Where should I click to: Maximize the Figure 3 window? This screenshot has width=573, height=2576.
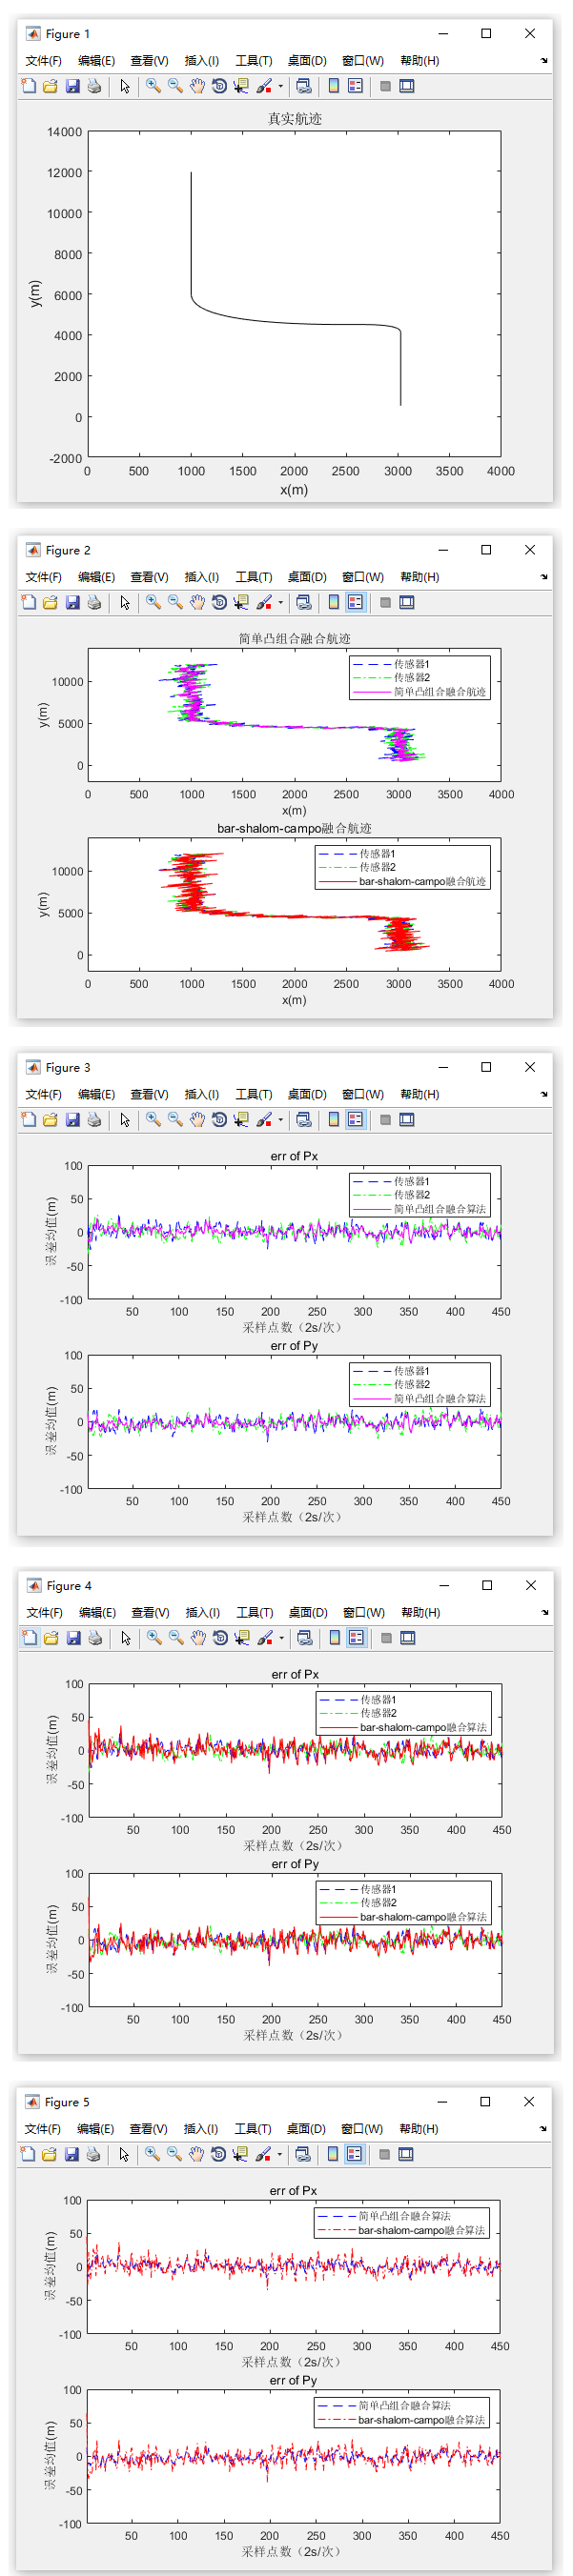[x=486, y=1067]
